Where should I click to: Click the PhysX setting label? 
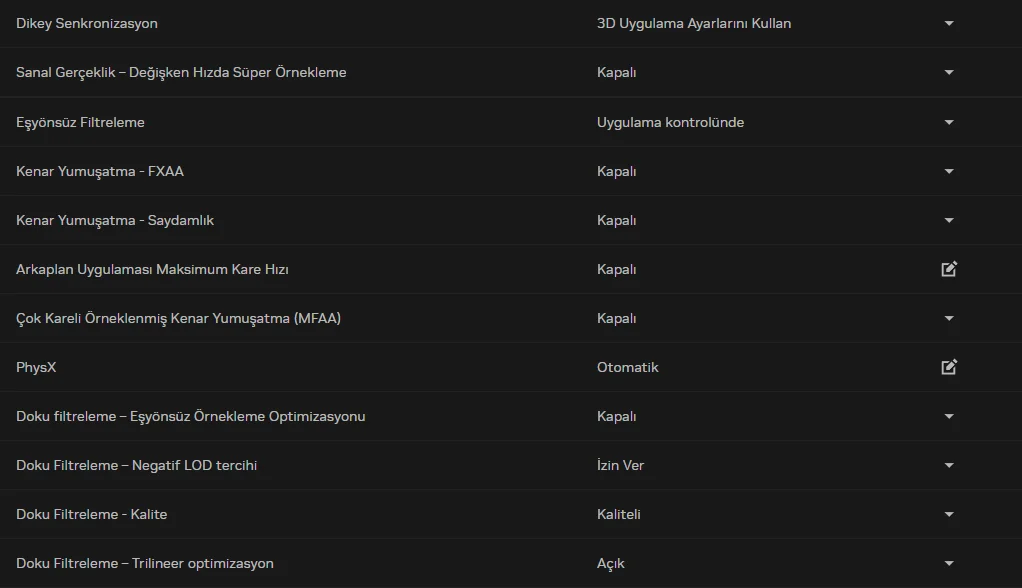point(36,367)
